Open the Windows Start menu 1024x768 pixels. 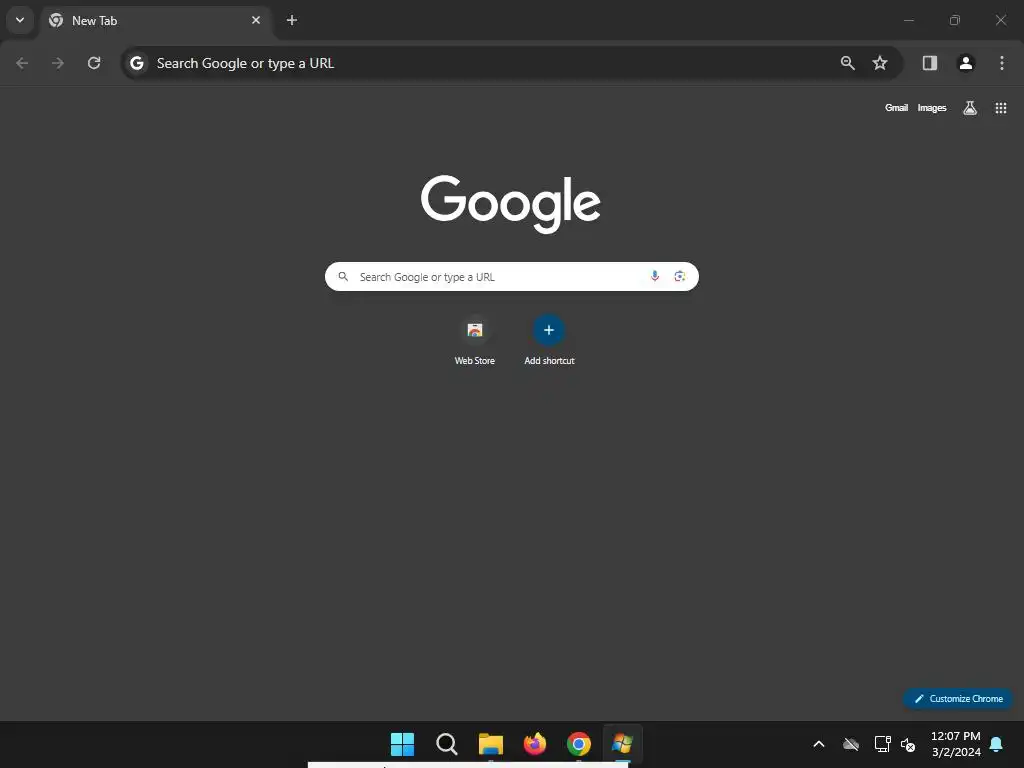402,744
